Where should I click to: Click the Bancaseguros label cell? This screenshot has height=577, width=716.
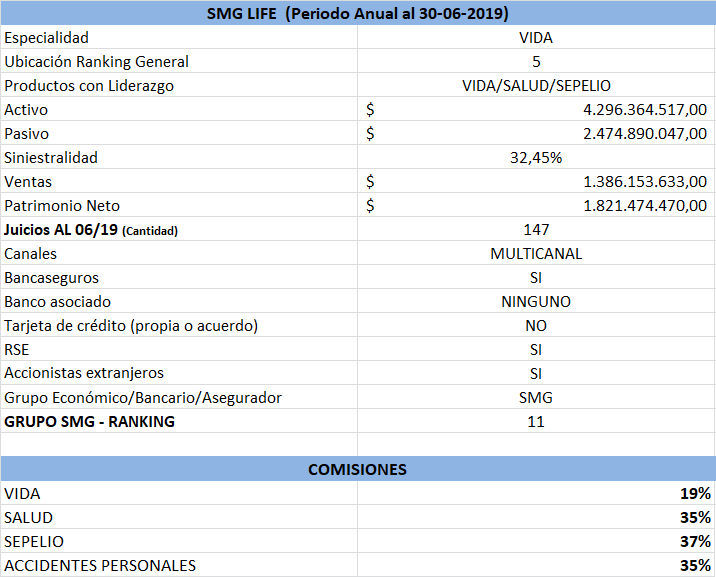(179, 278)
